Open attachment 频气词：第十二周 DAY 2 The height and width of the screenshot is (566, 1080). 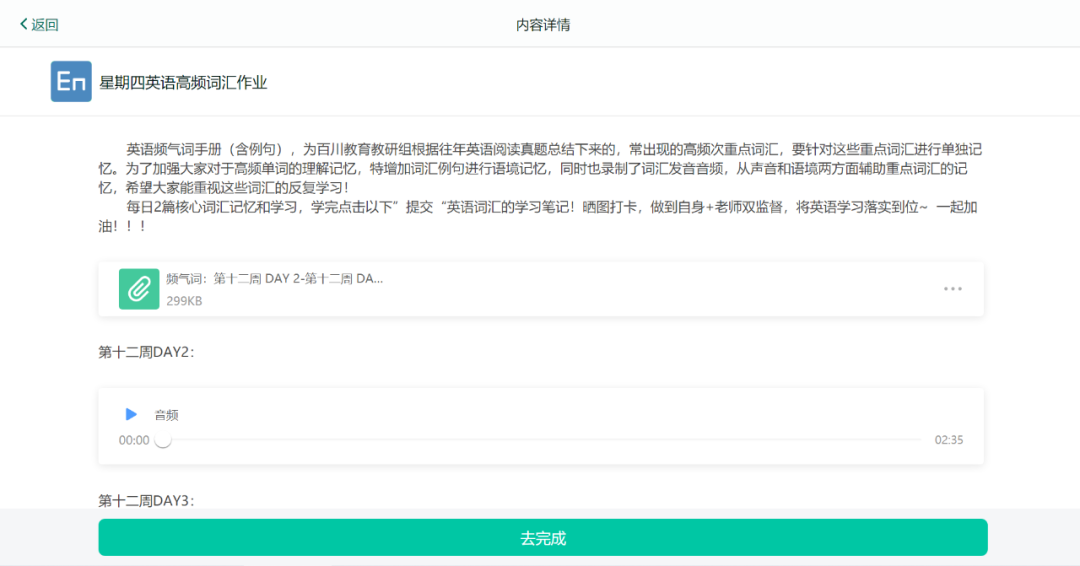(x=274, y=279)
